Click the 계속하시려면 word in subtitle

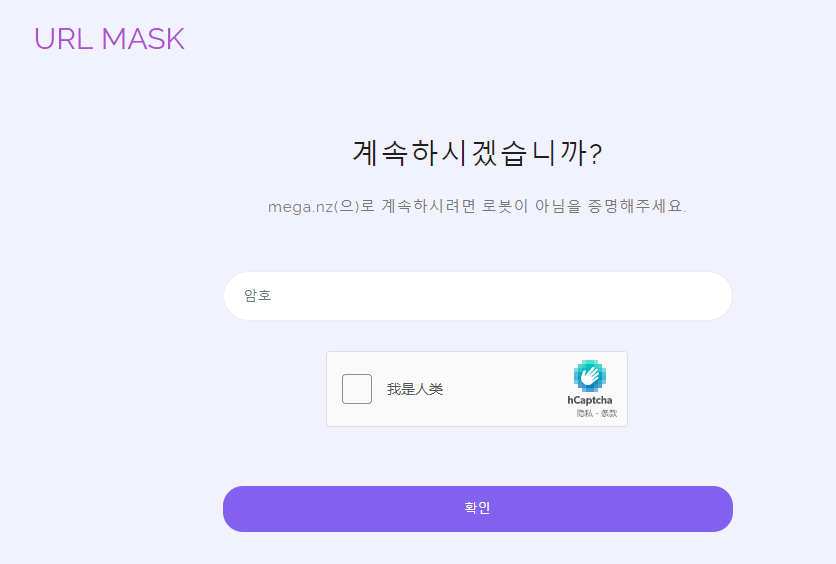tap(428, 206)
